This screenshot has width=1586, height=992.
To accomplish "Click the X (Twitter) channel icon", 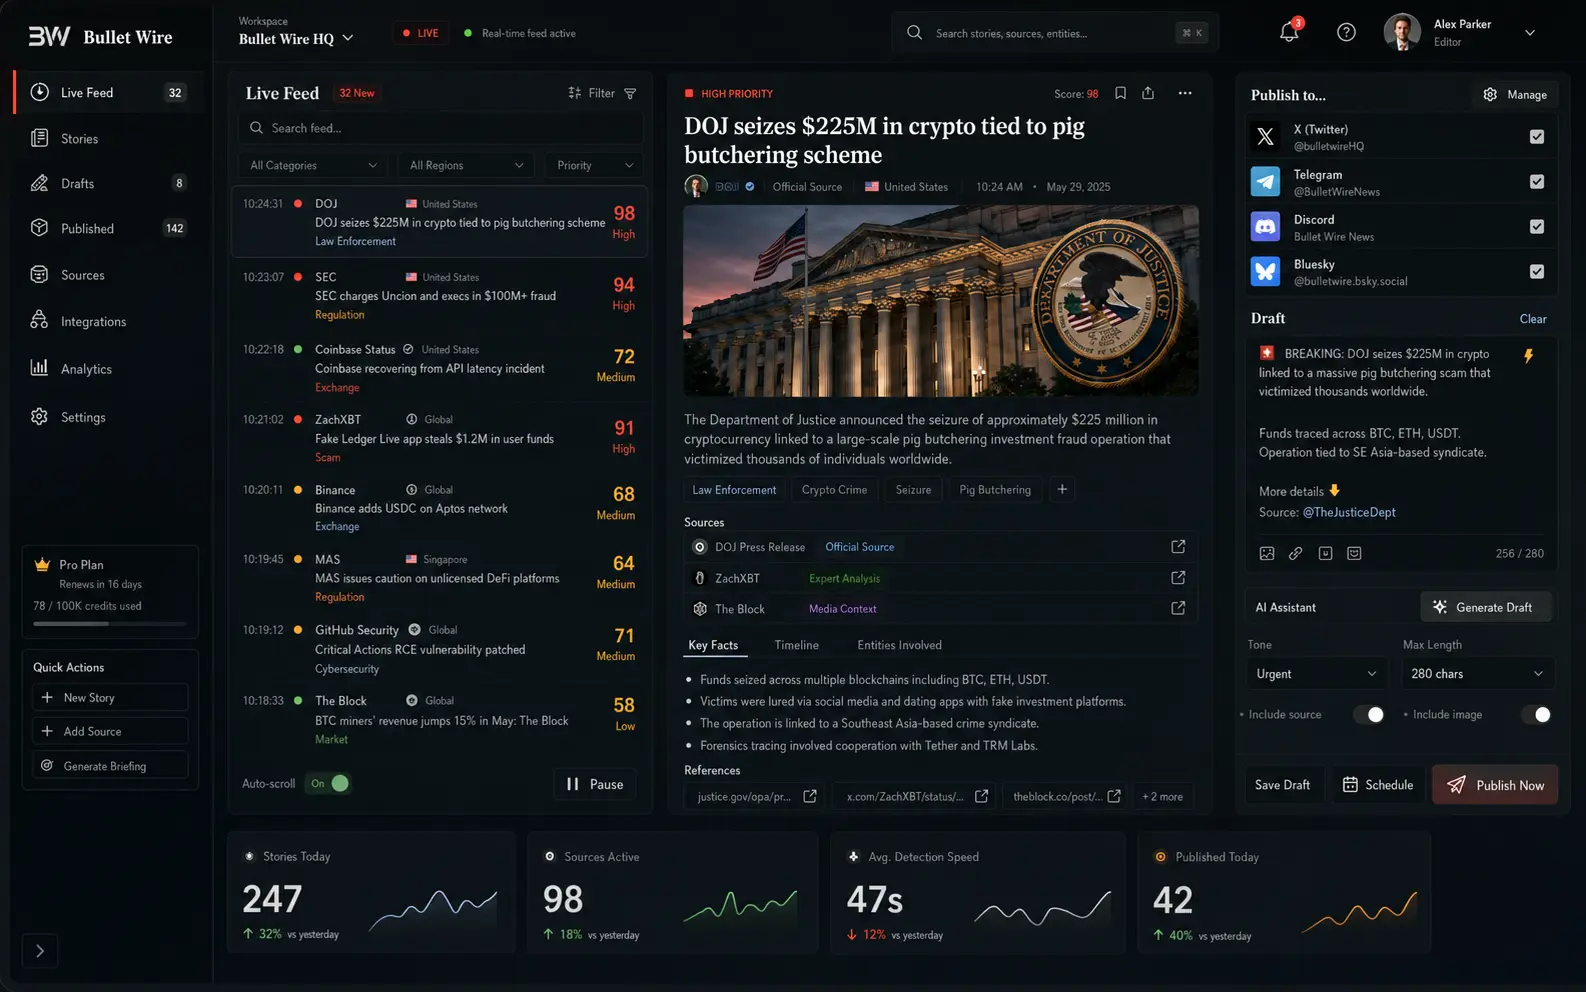I will coord(1266,137).
